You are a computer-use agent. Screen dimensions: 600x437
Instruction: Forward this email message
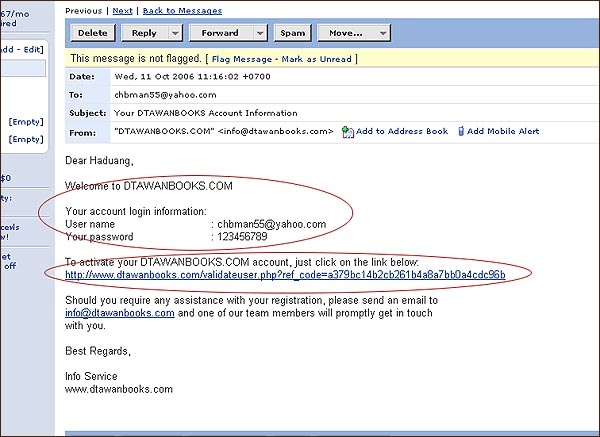click(221, 33)
